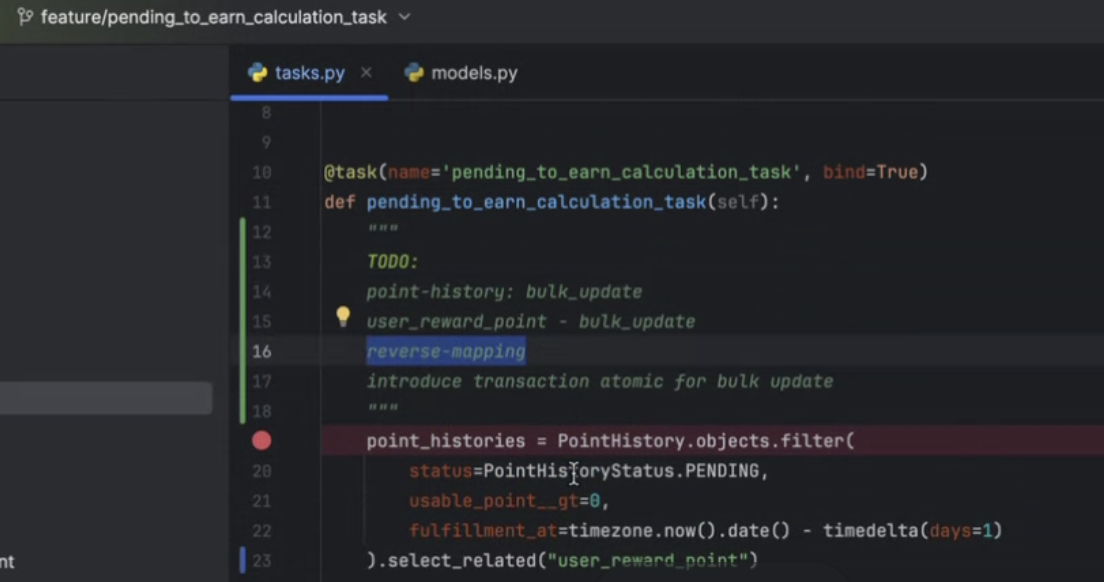Screen dimensions: 1104x582
Task: Click the Git branch icon
Action: (x=25, y=17)
